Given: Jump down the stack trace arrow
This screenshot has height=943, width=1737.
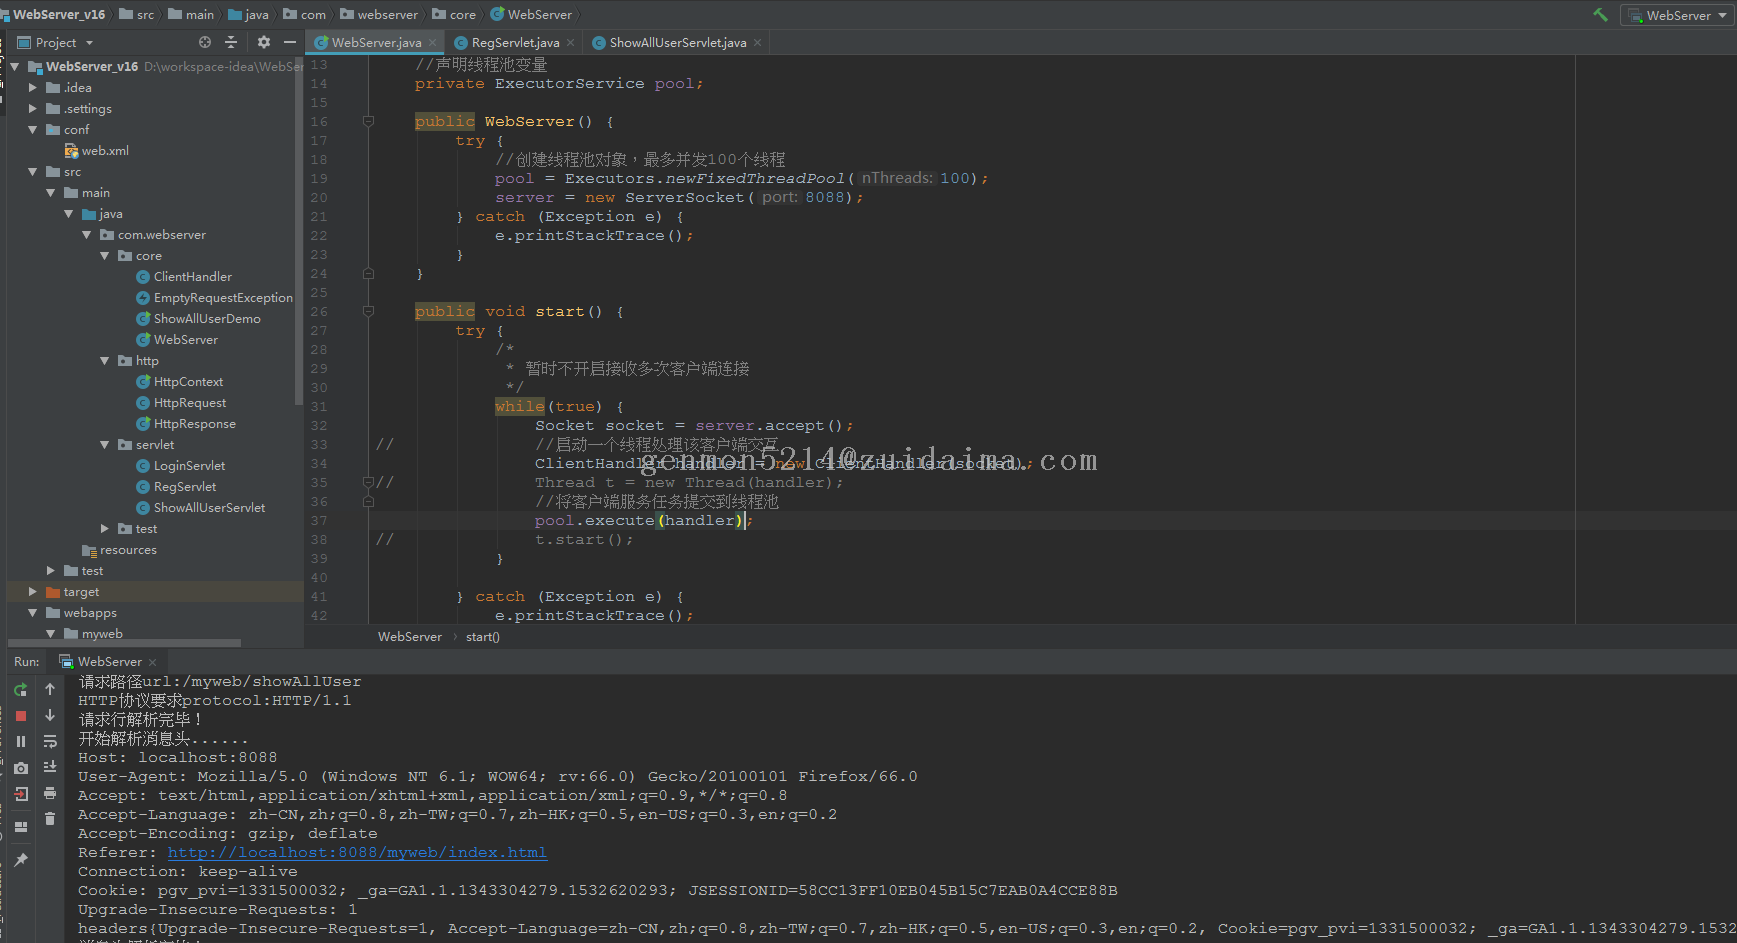Looking at the screenshot, I should click(x=50, y=715).
